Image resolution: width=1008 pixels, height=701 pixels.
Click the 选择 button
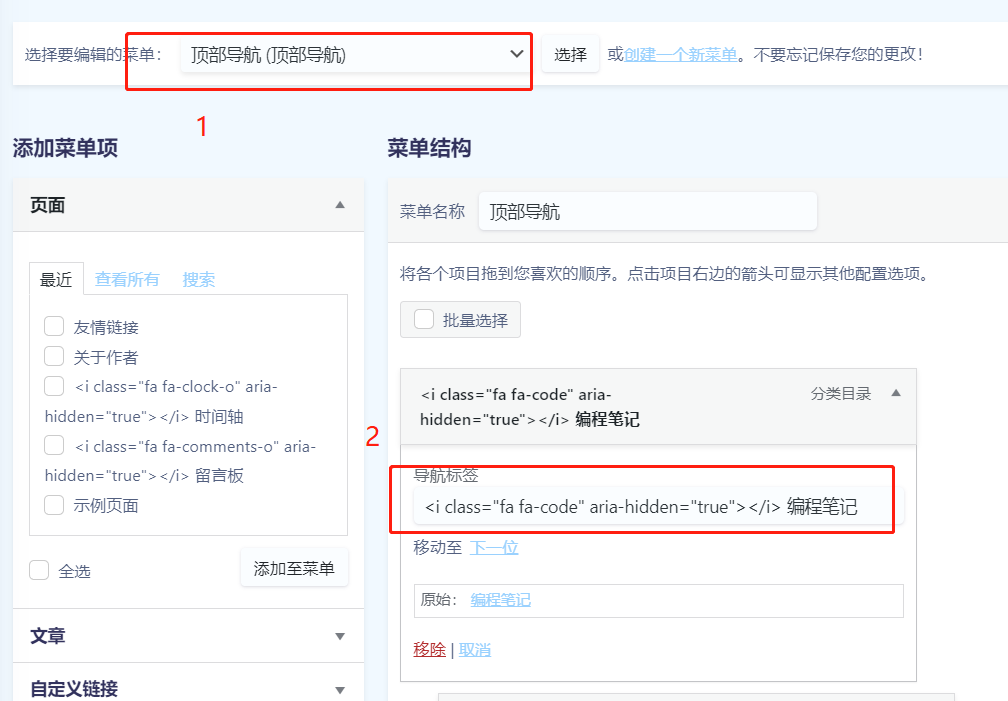click(570, 54)
